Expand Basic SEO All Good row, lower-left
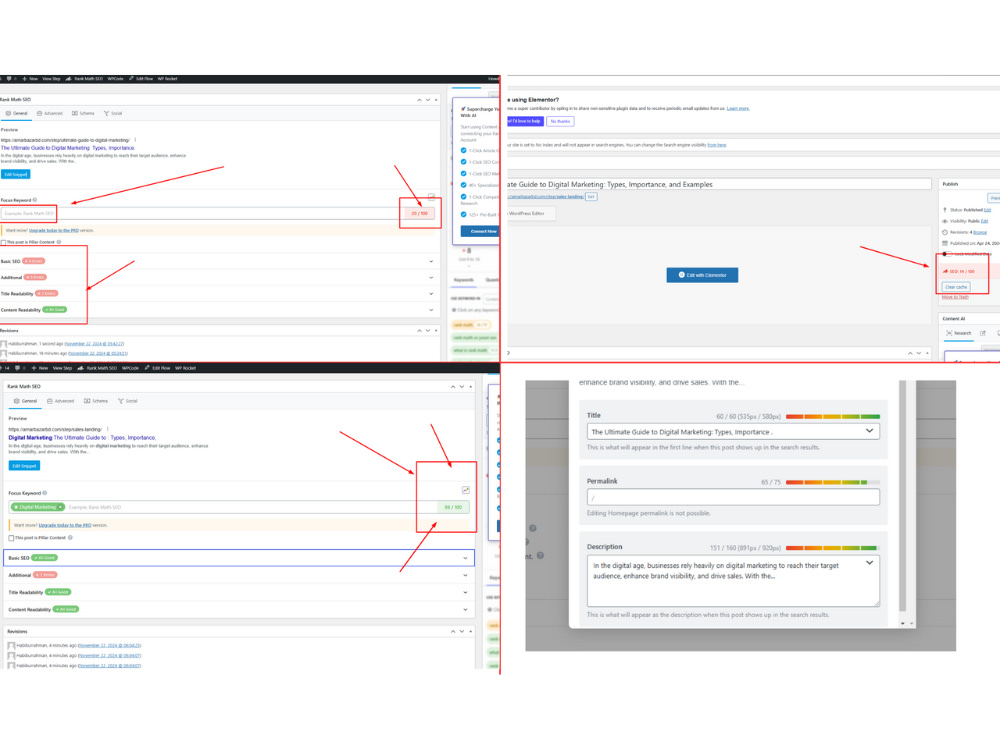 point(239,558)
